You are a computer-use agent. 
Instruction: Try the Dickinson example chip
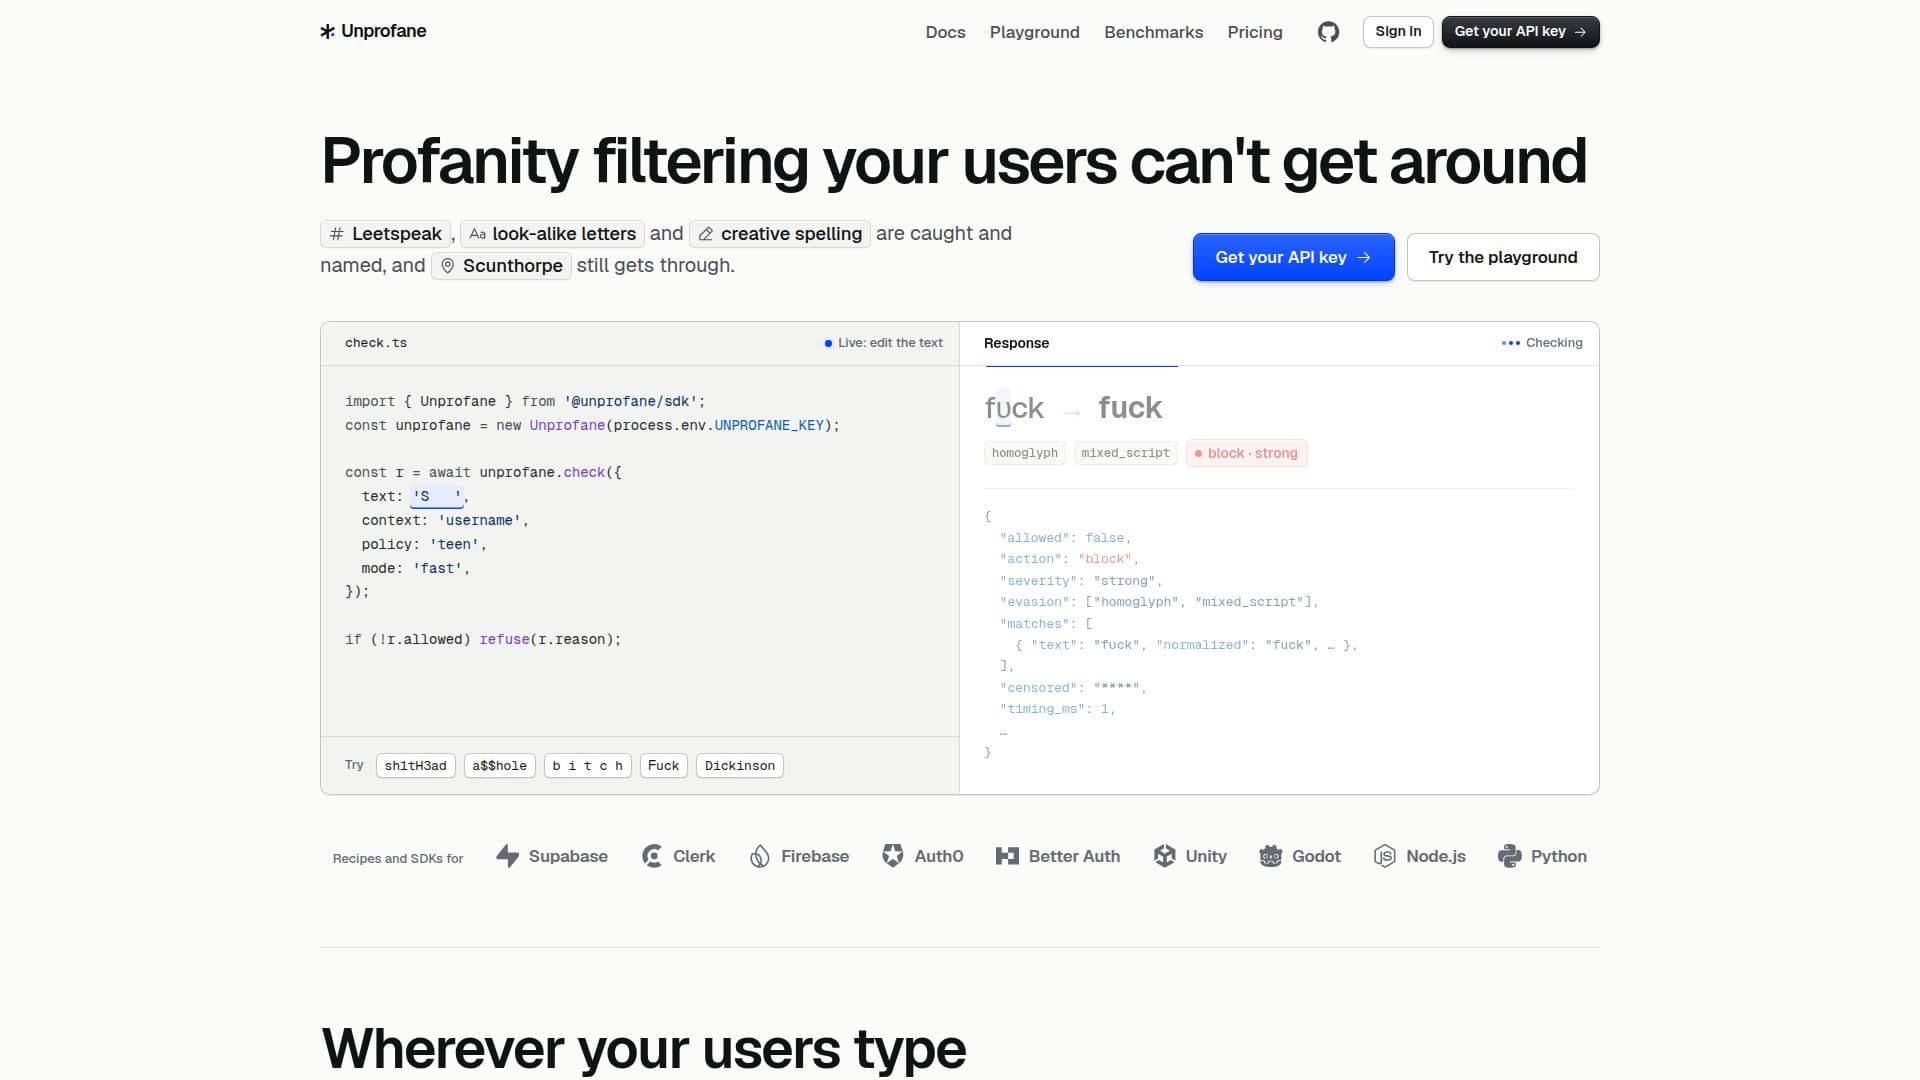739,766
